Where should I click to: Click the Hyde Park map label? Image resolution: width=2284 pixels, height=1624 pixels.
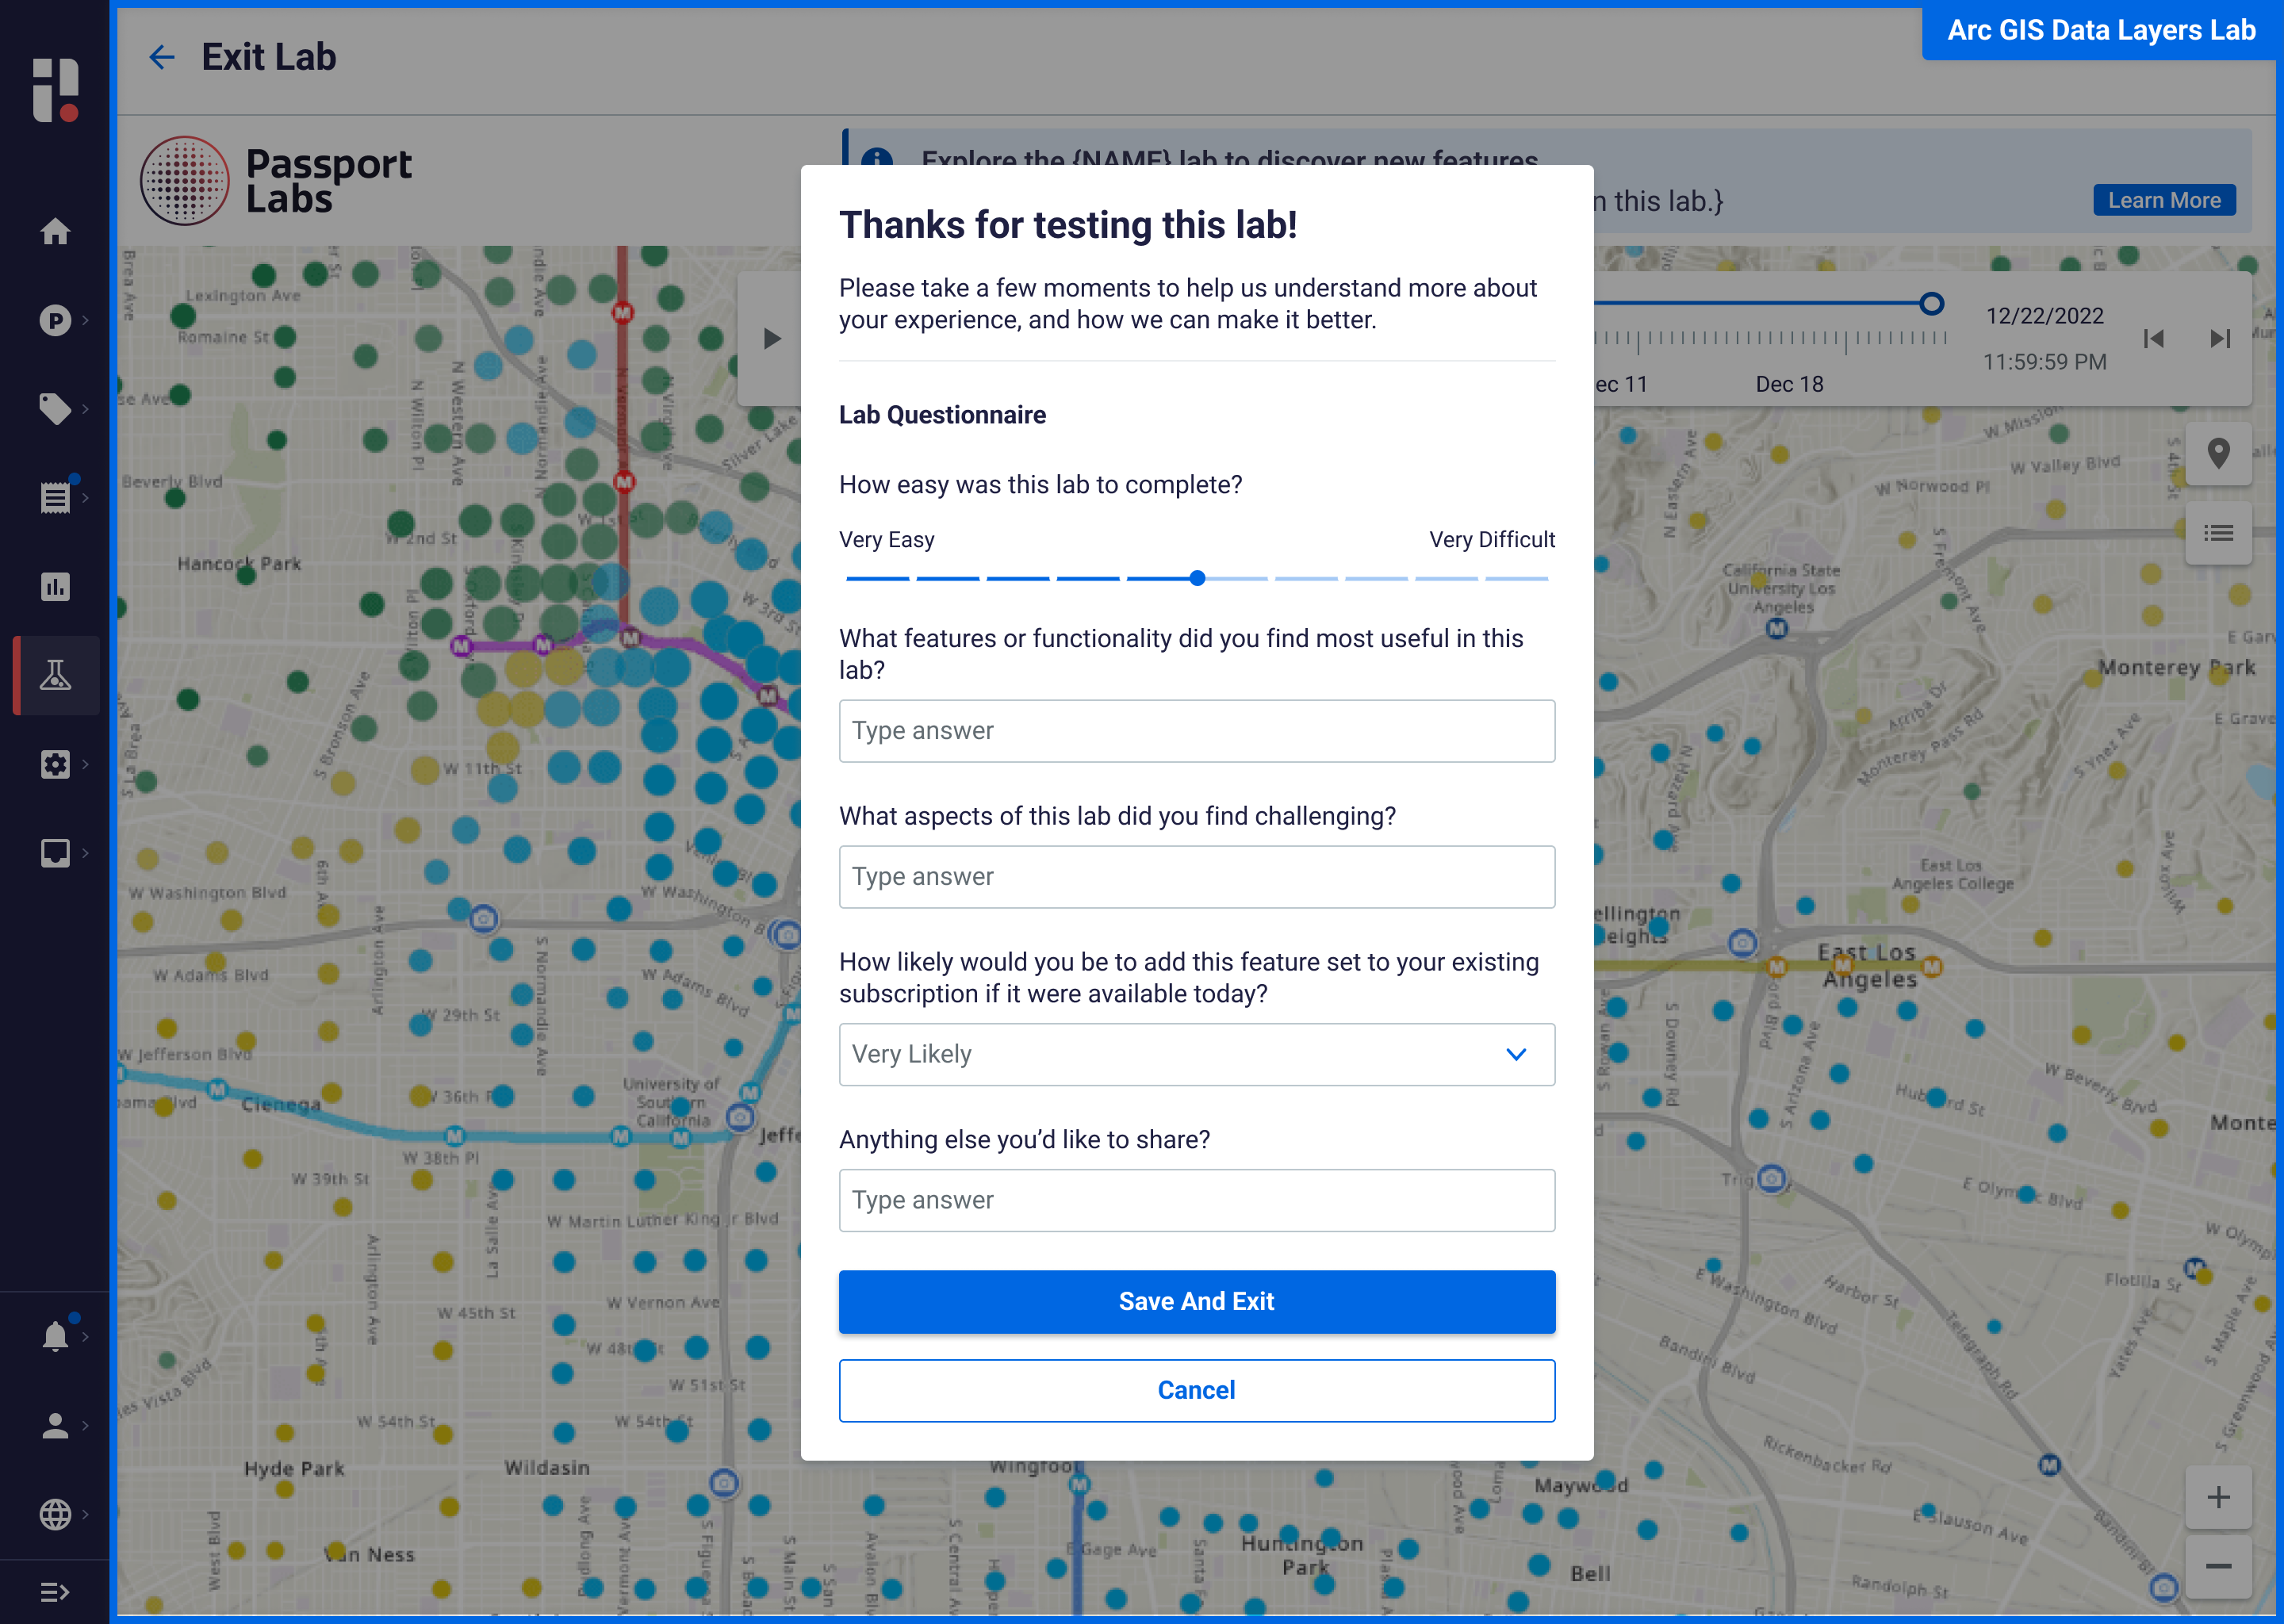point(294,1468)
